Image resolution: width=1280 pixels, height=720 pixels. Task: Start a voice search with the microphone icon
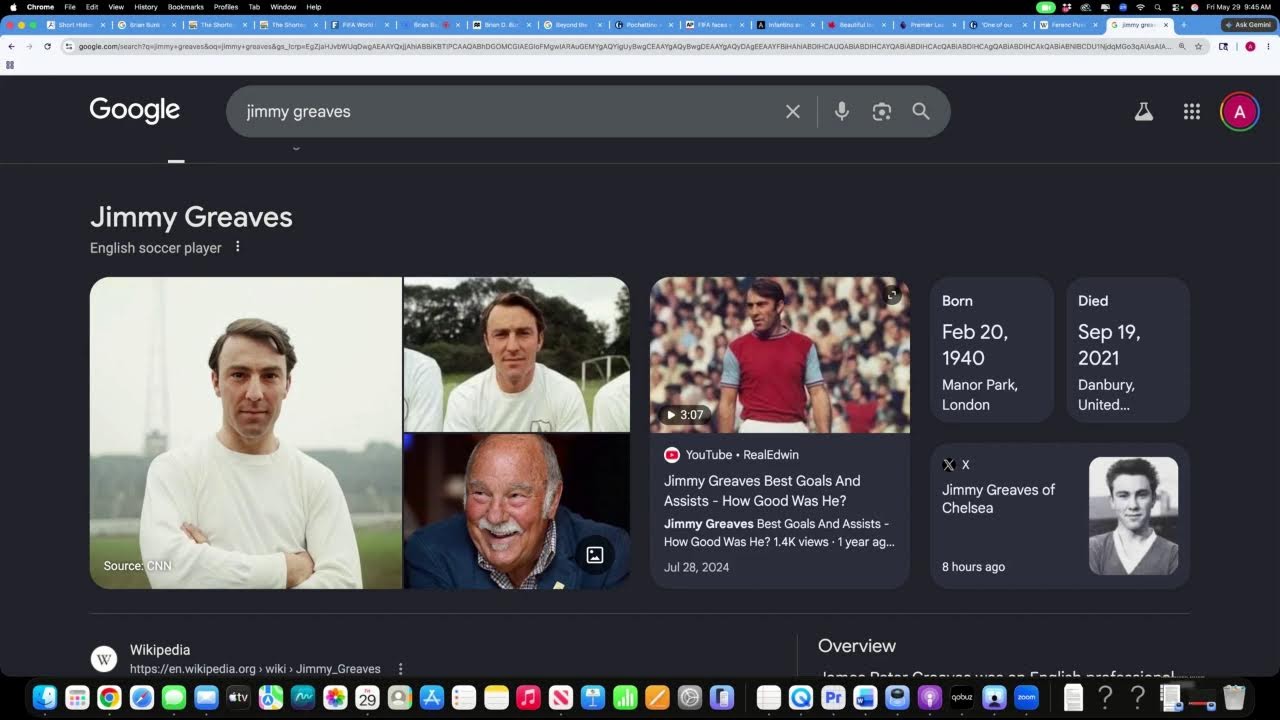842,112
